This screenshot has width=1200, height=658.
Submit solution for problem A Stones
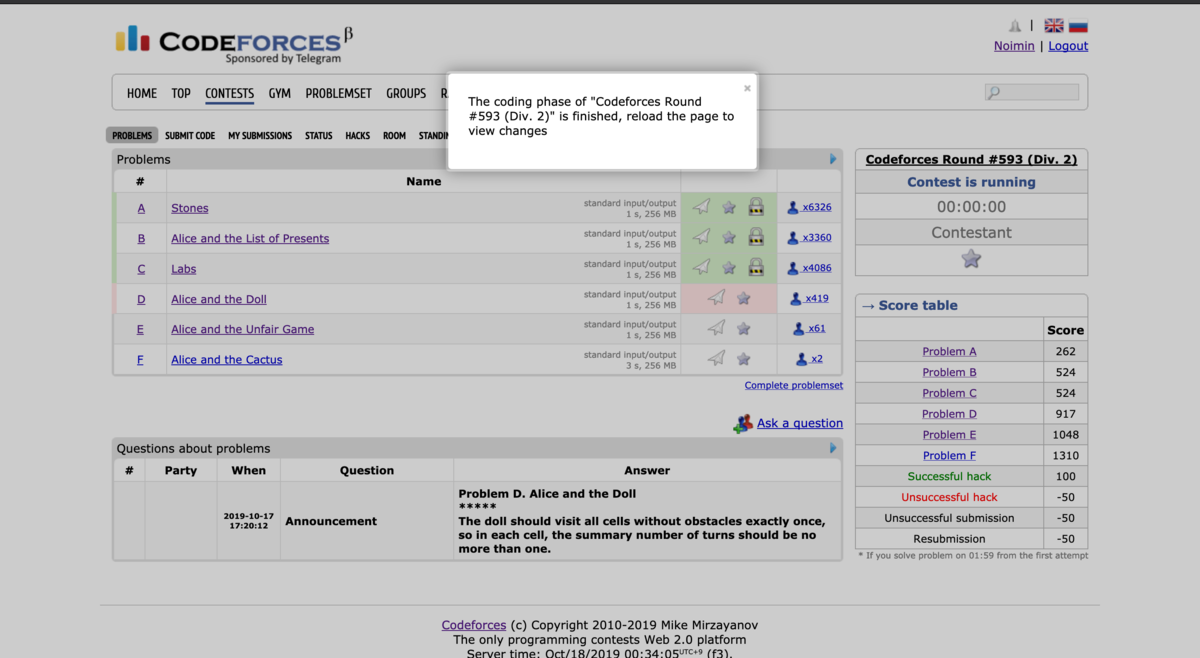tap(702, 207)
